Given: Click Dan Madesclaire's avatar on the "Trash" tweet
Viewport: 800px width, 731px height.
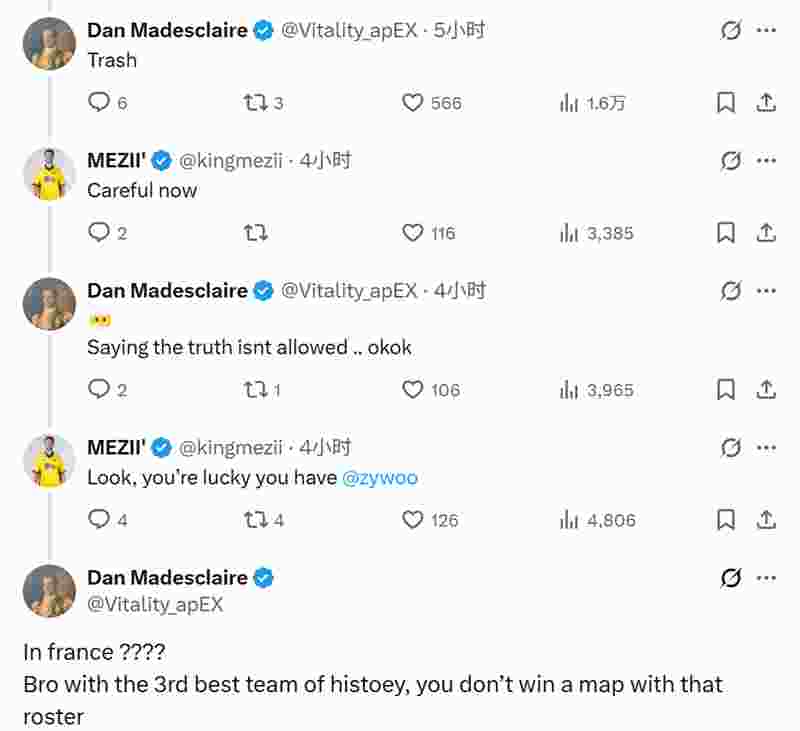Looking at the screenshot, I should 49,43.
